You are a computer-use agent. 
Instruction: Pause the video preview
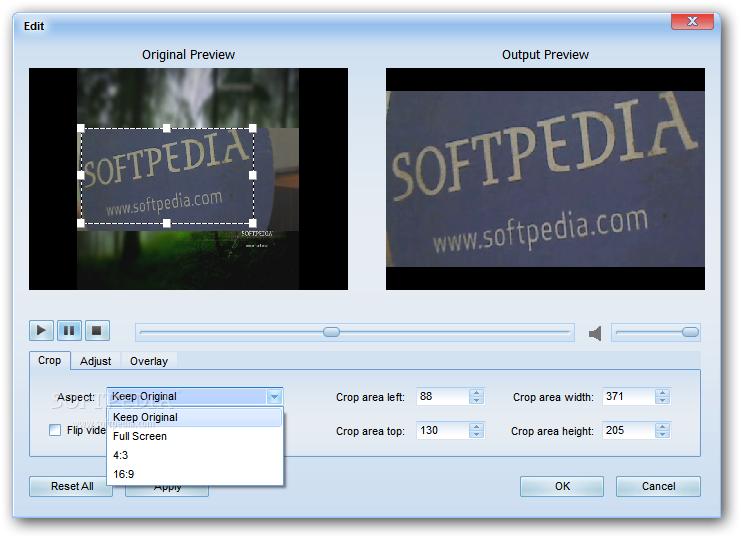69,330
